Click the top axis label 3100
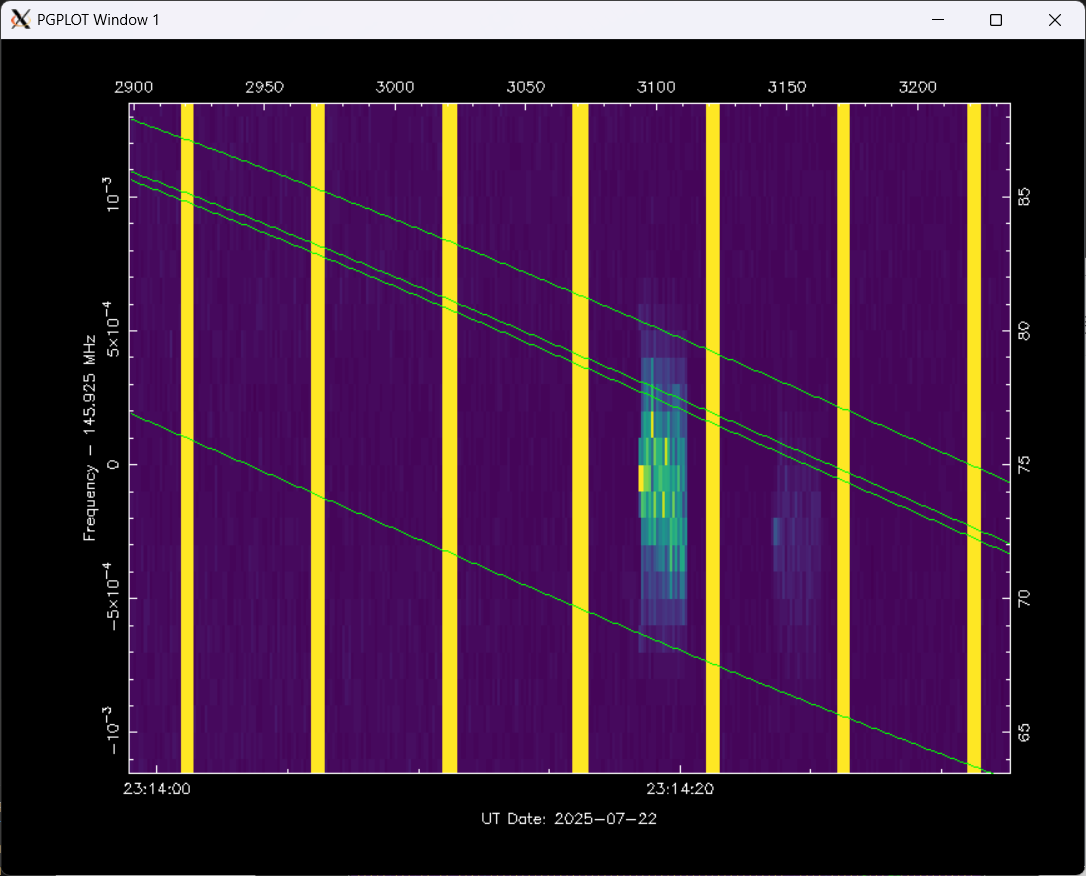 tap(656, 87)
